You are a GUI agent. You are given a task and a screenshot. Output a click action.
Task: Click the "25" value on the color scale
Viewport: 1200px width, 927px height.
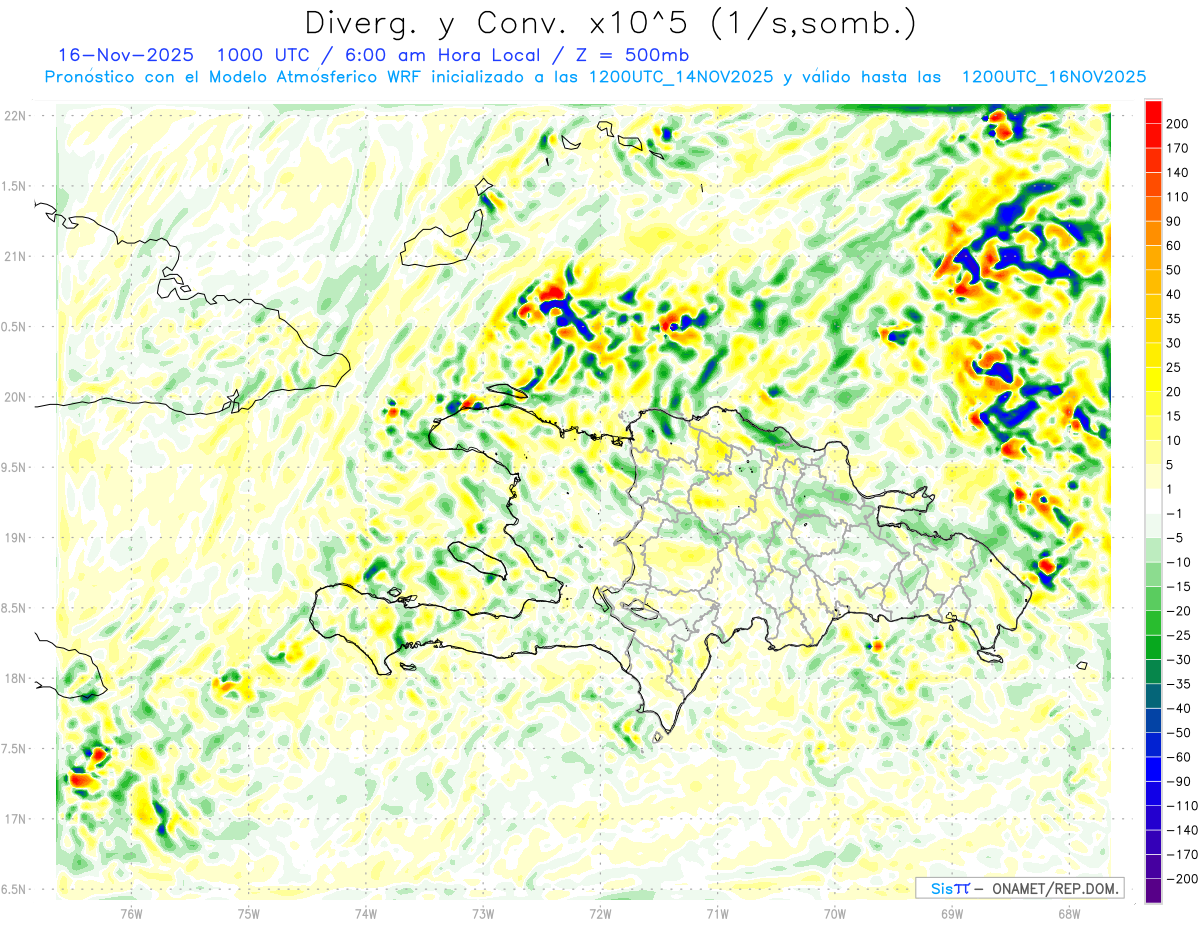1175,368
